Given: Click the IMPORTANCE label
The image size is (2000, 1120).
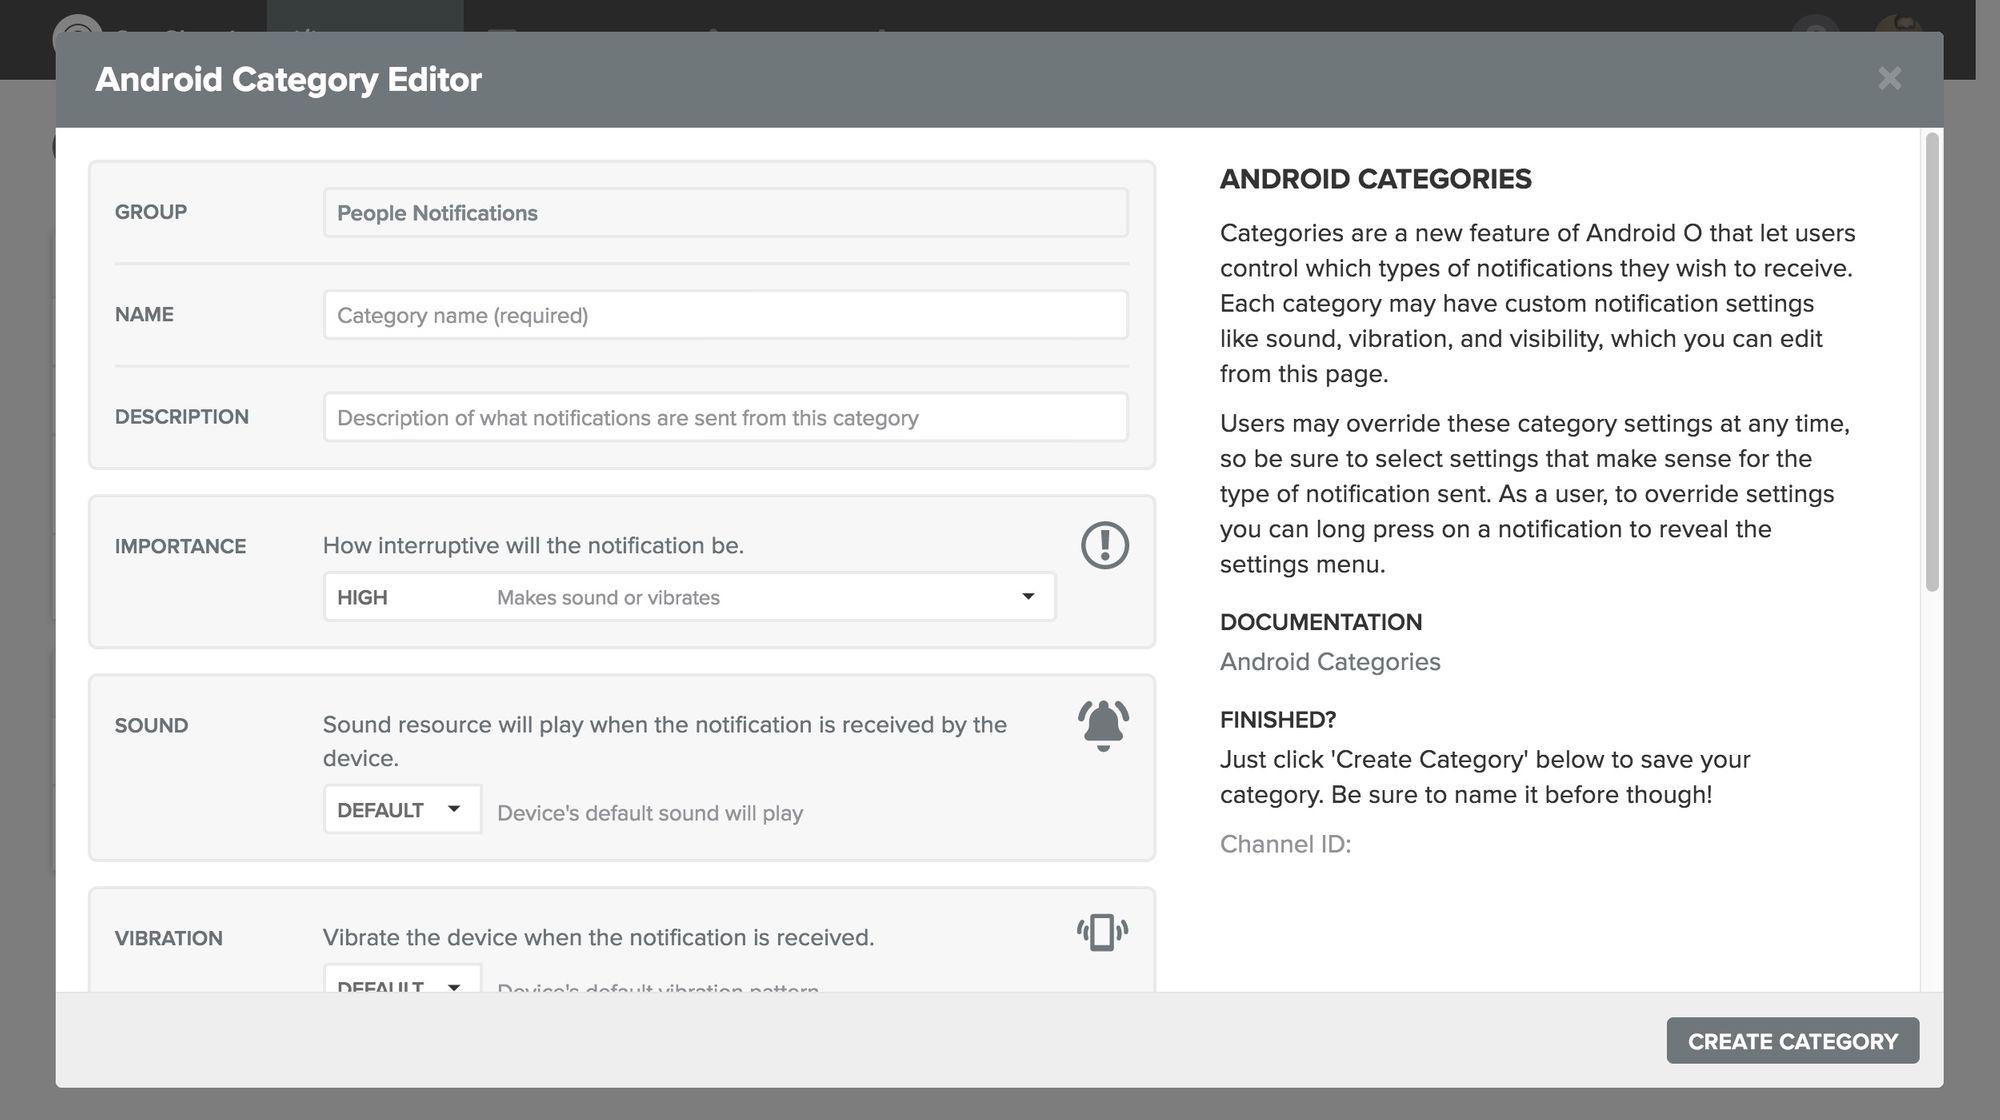Looking at the screenshot, I should click(x=180, y=546).
